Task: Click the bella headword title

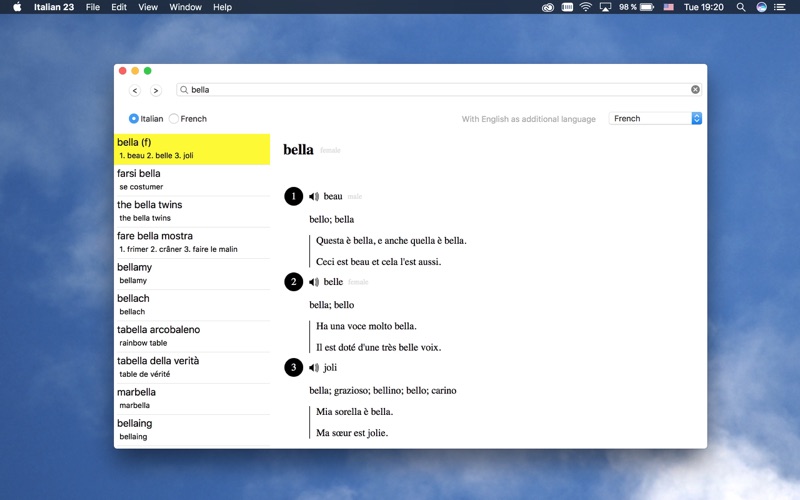Action: click(x=298, y=149)
